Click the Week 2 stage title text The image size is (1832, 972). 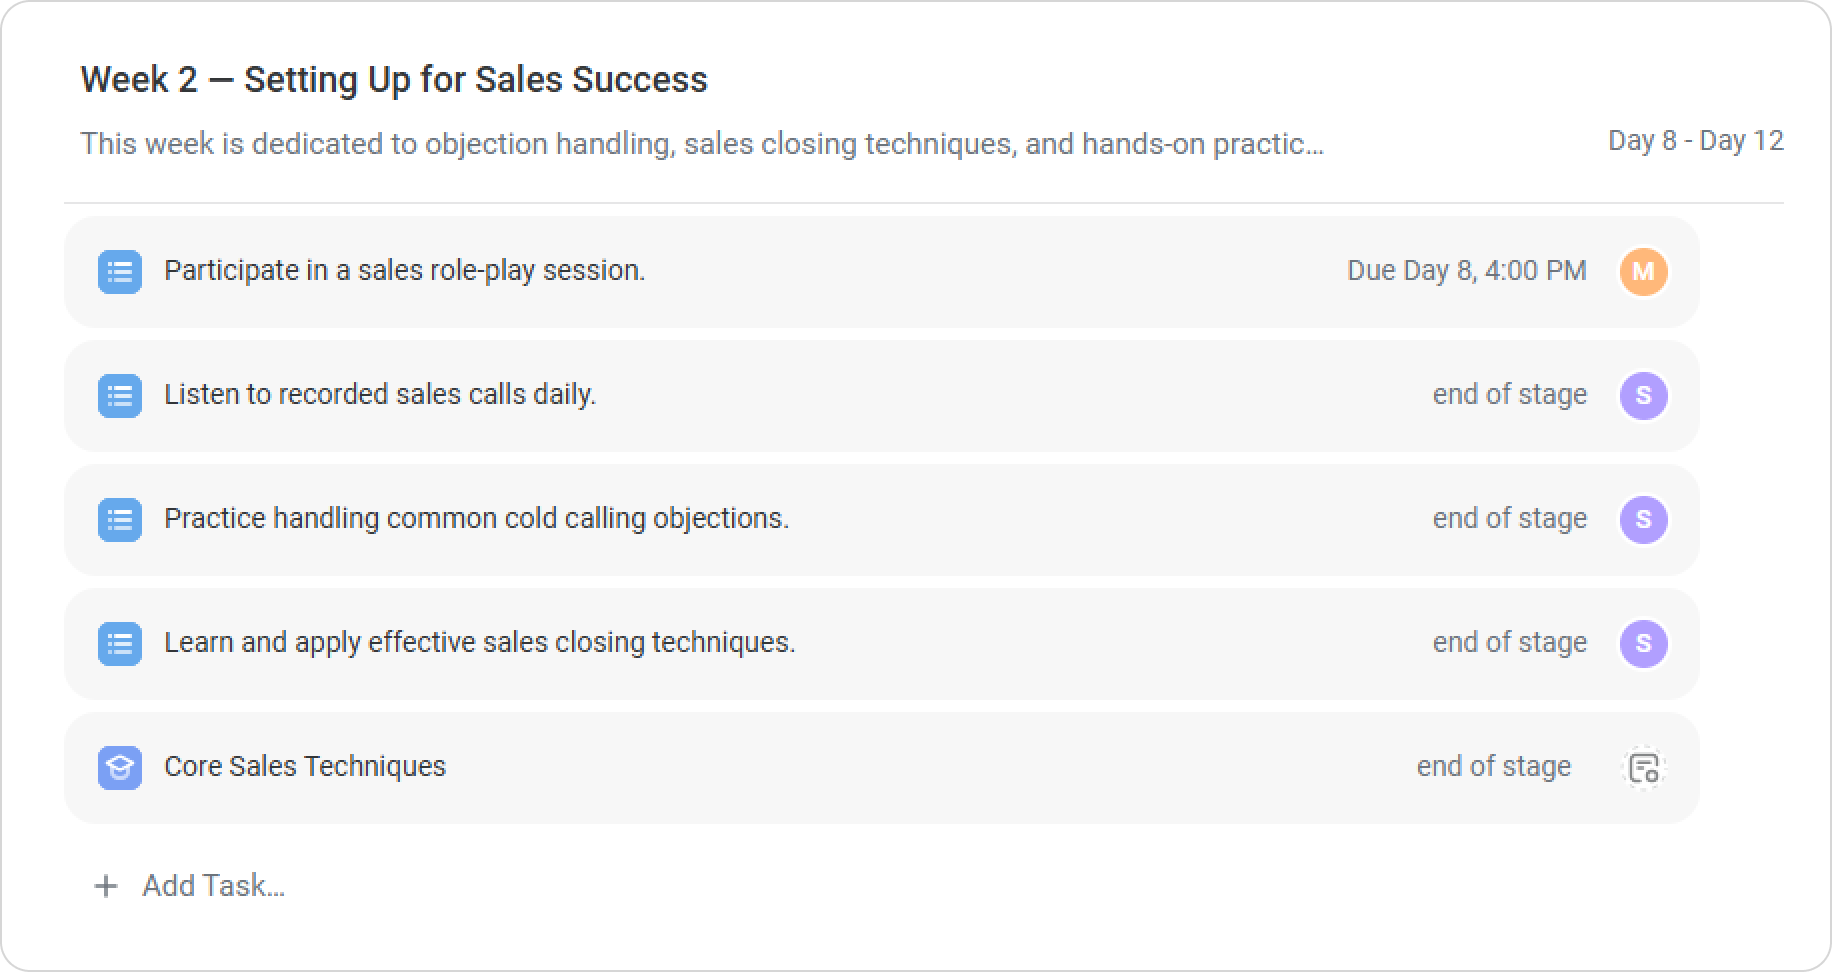tap(393, 80)
